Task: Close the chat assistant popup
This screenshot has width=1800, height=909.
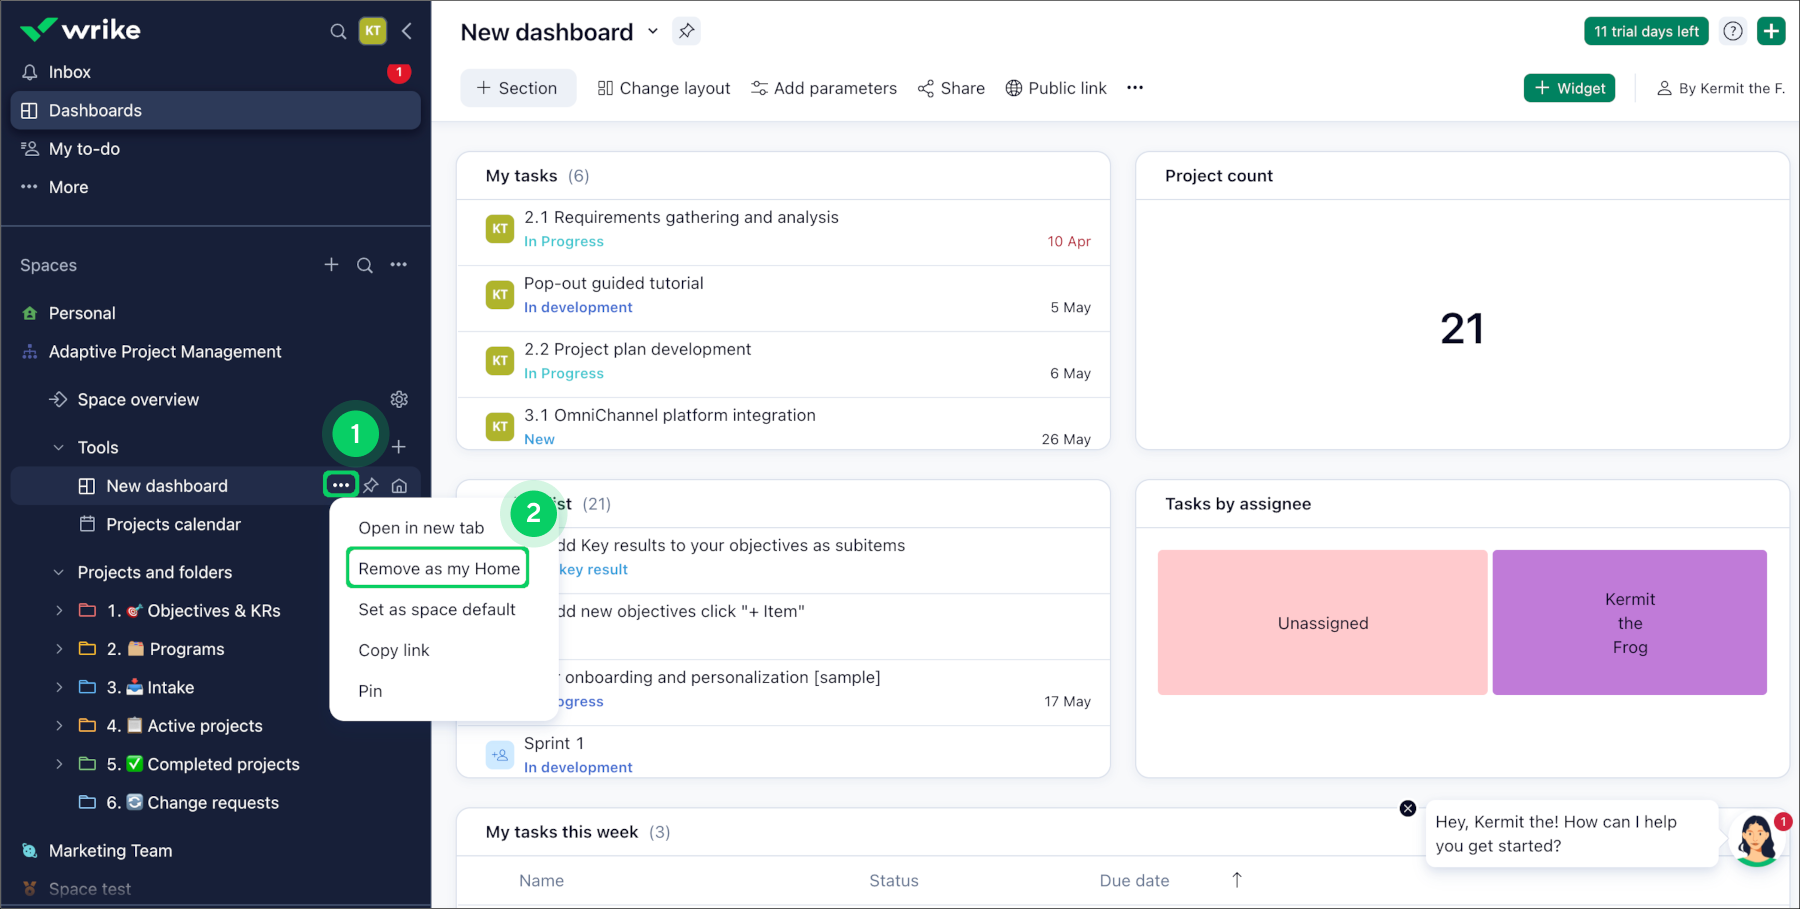Action: 1408,808
